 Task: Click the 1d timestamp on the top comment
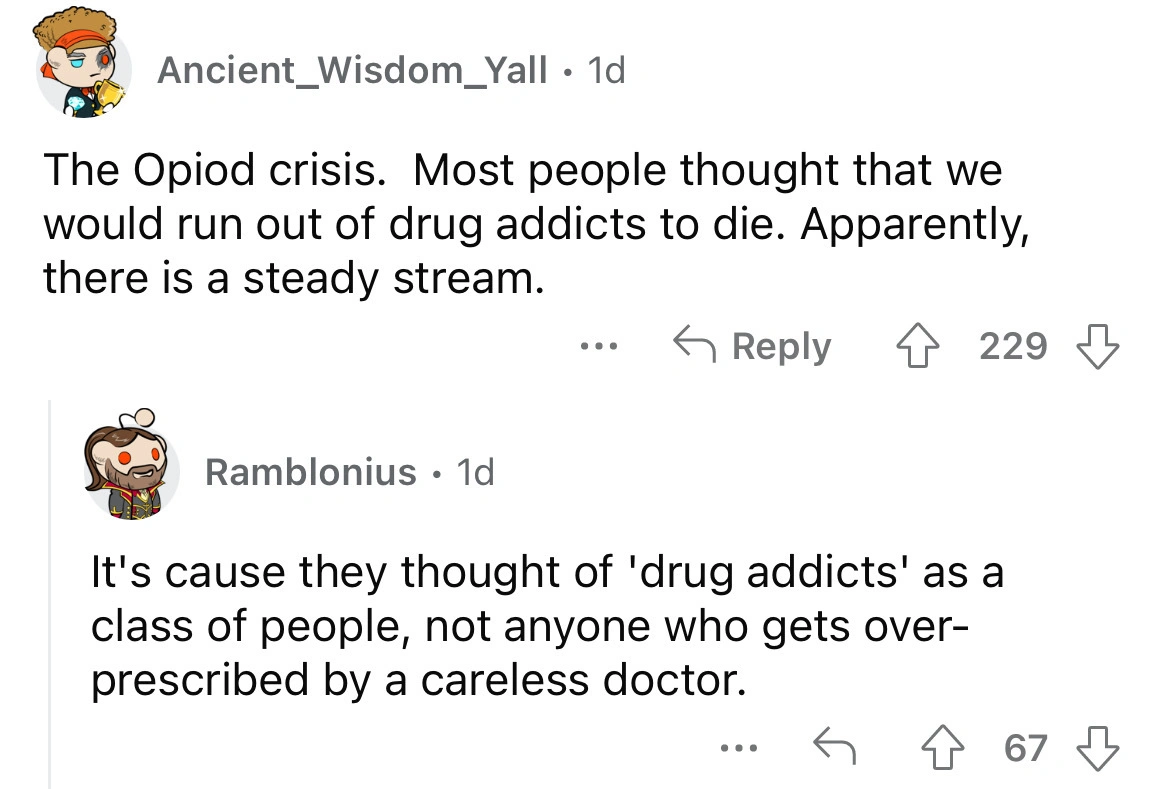[x=606, y=69]
